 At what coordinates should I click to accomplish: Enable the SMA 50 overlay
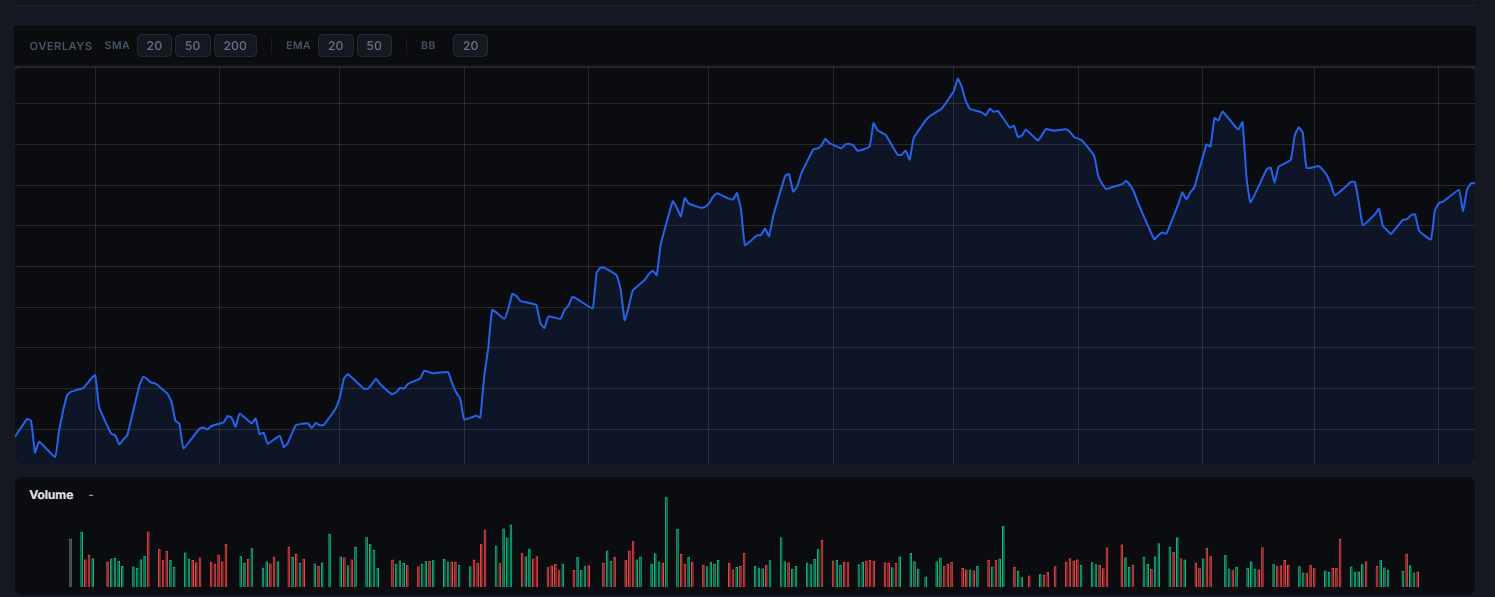tap(193, 46)
